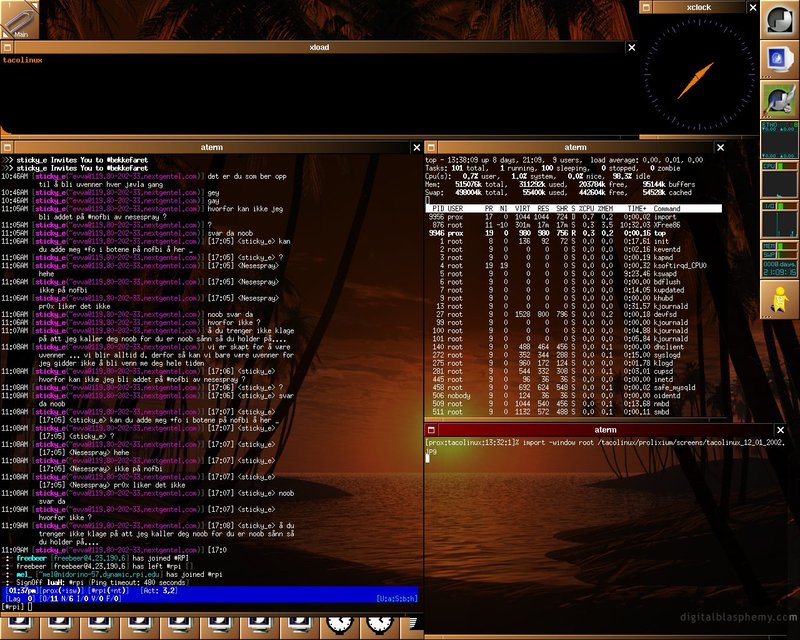
Task: Click the left title-bar button of IRC aterm window
Action: coord(7,147)
